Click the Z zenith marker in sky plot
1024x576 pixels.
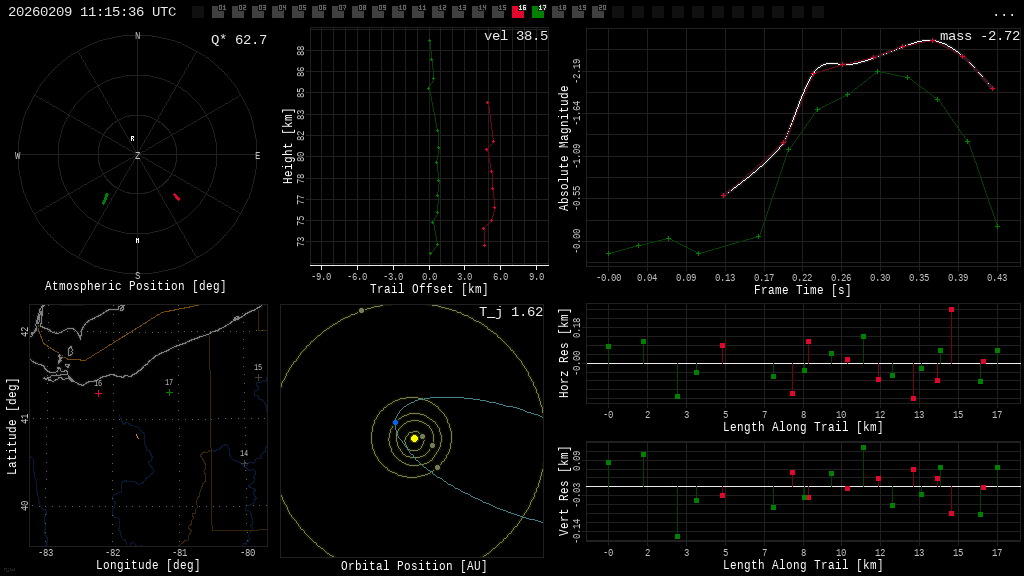tap(137, 155)
